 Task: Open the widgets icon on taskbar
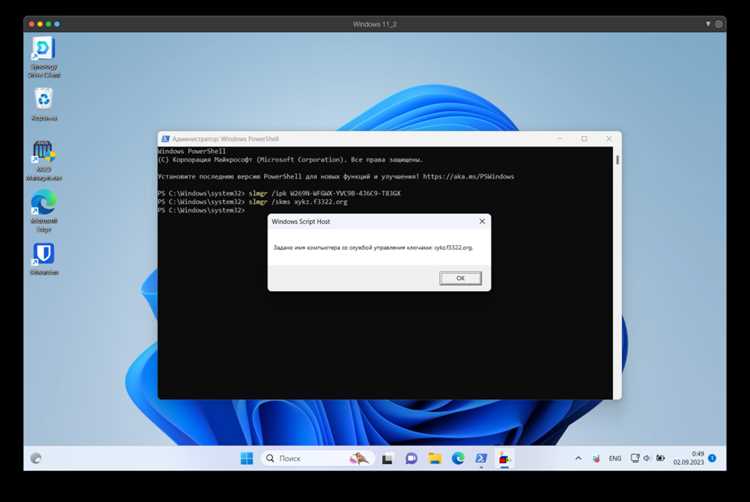pos(36,458)
